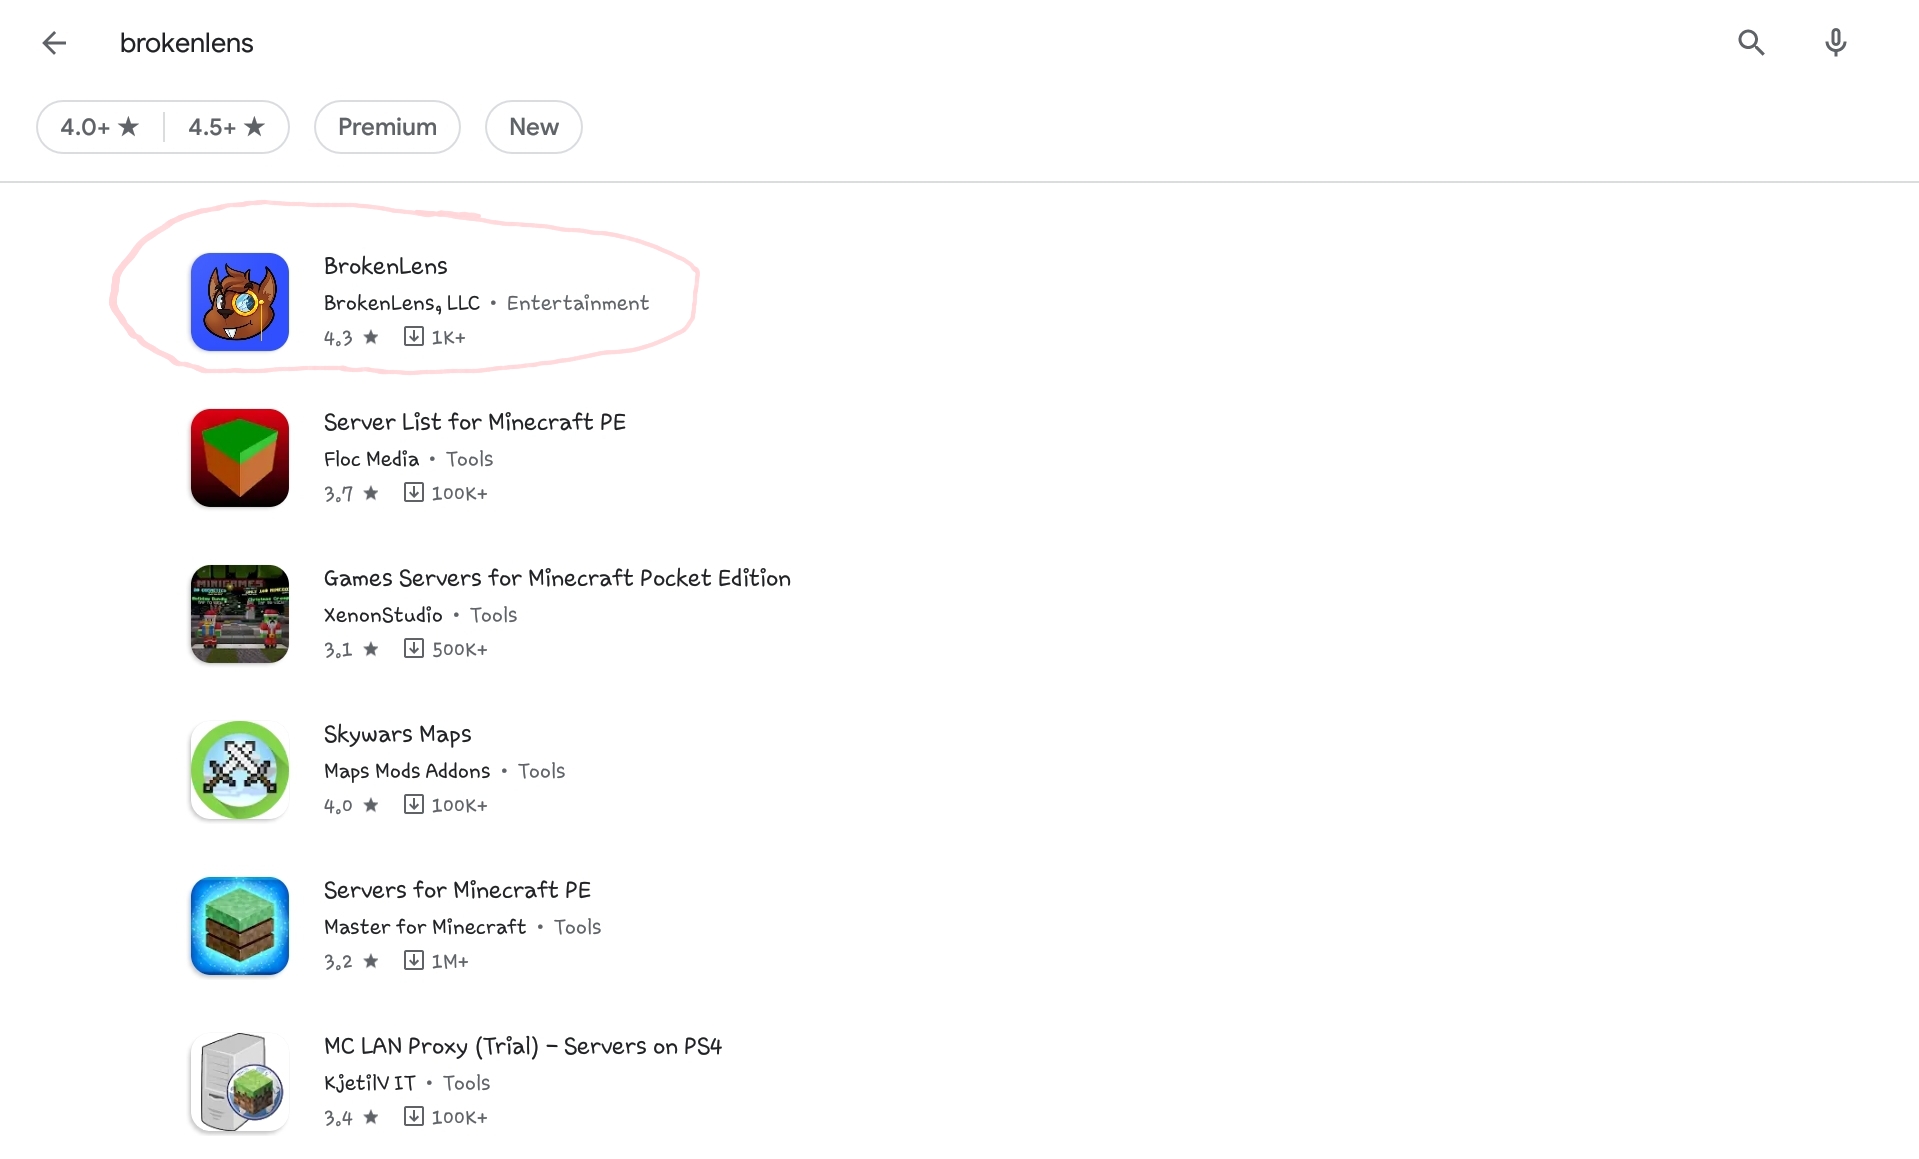Tap Servers for Minecraft PE block icon
This screenshot has height=1159, width=1919.
[240, 926]
